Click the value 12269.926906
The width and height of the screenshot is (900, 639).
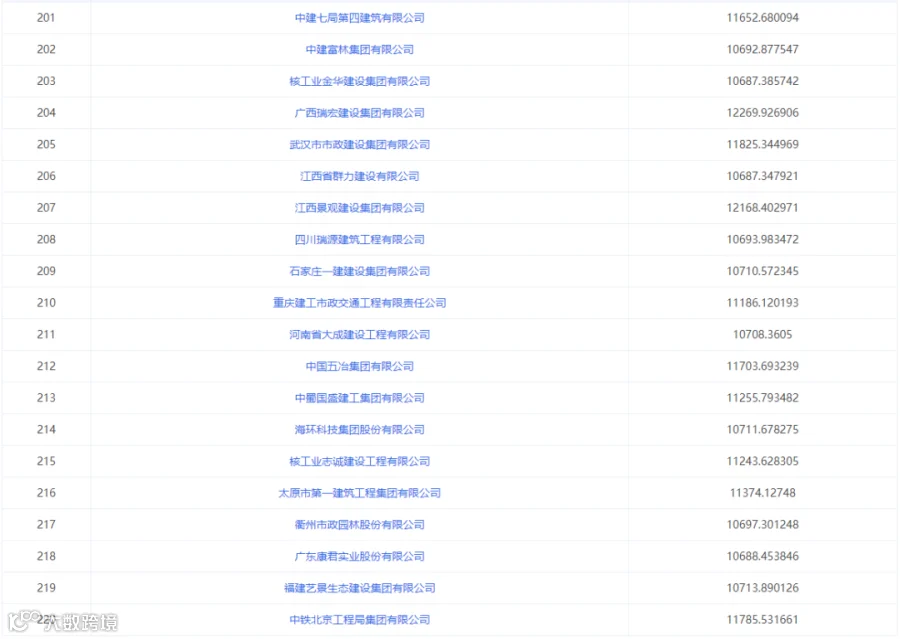click(x=762, y=113)
